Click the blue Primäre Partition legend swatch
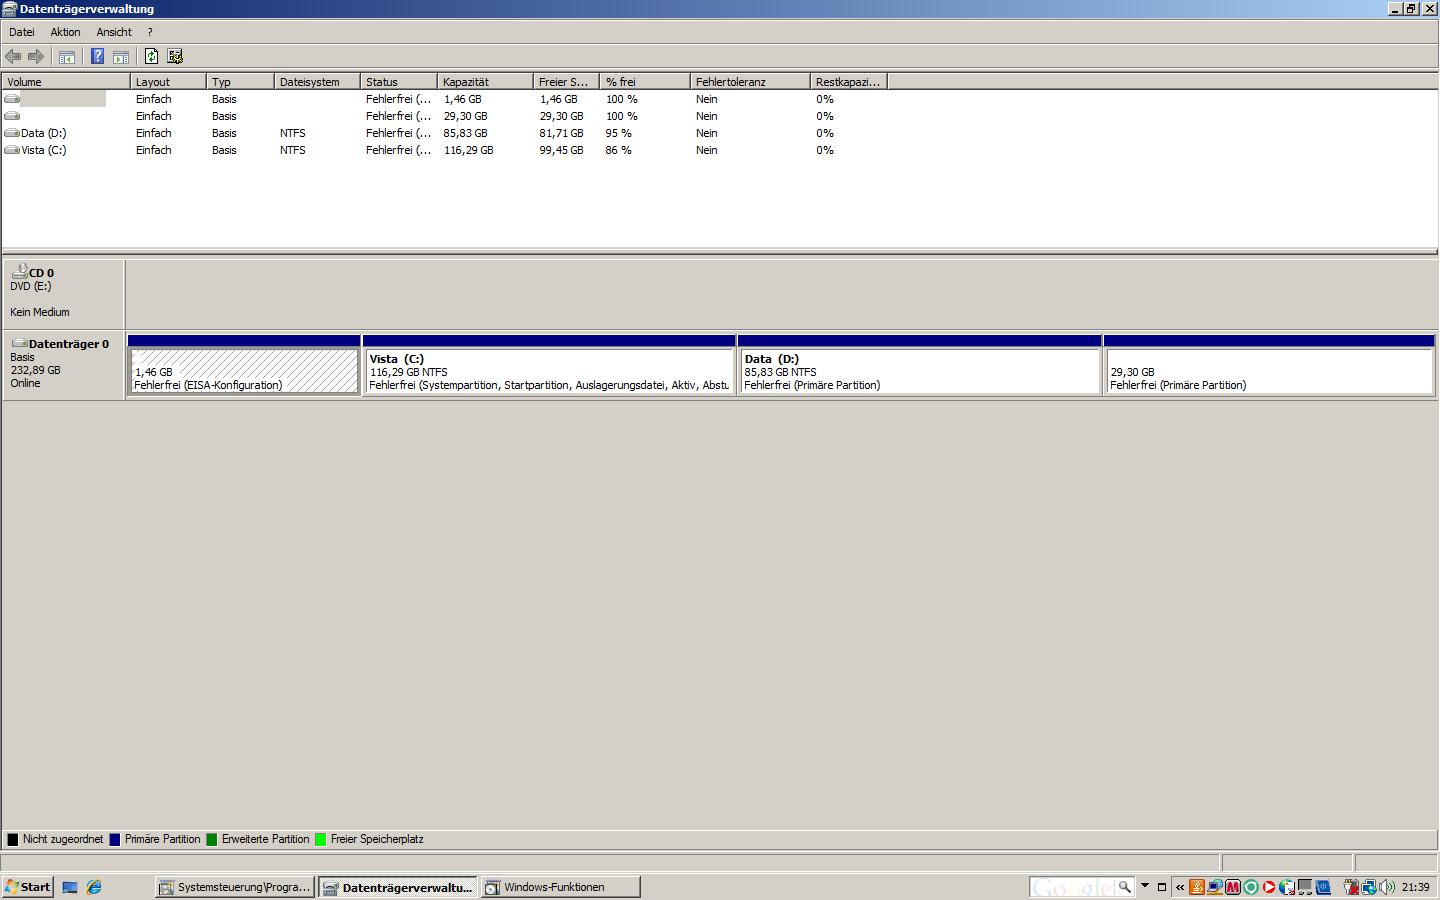1440x900 pixels. coord(115,840)
